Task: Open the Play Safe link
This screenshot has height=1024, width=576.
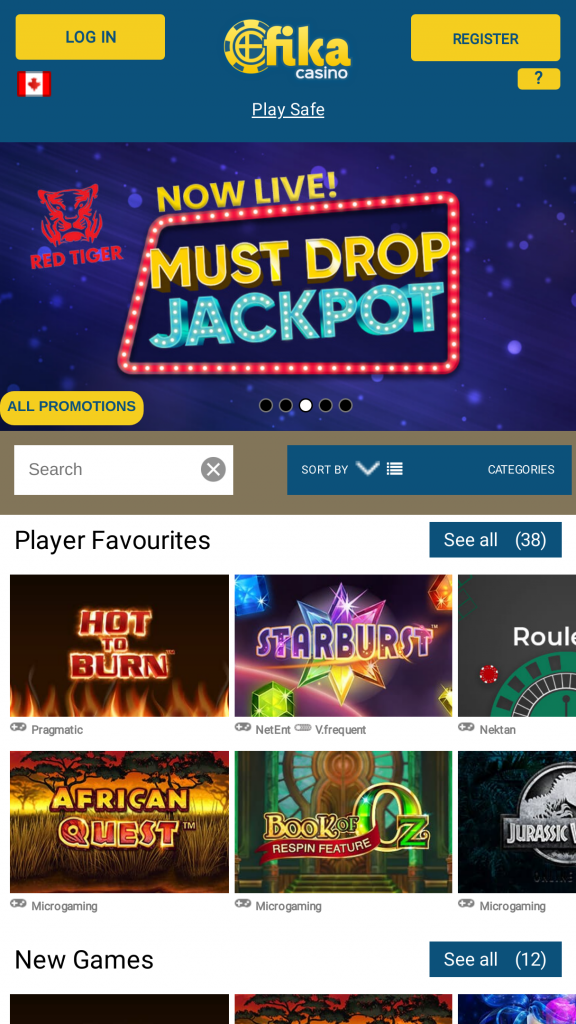Action: 288,110
